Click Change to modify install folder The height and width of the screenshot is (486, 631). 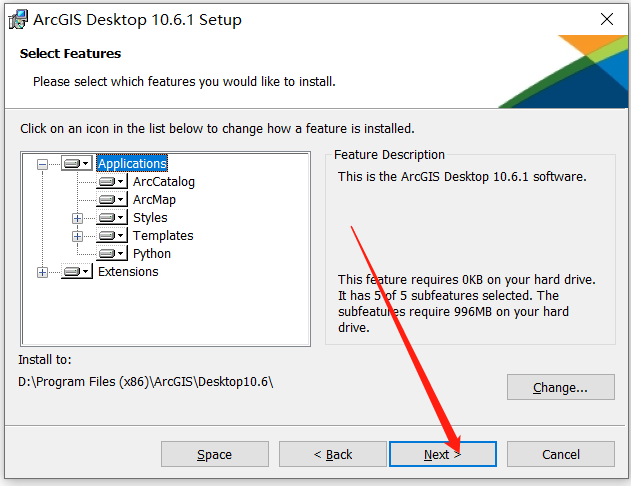[x=561, y=387]
